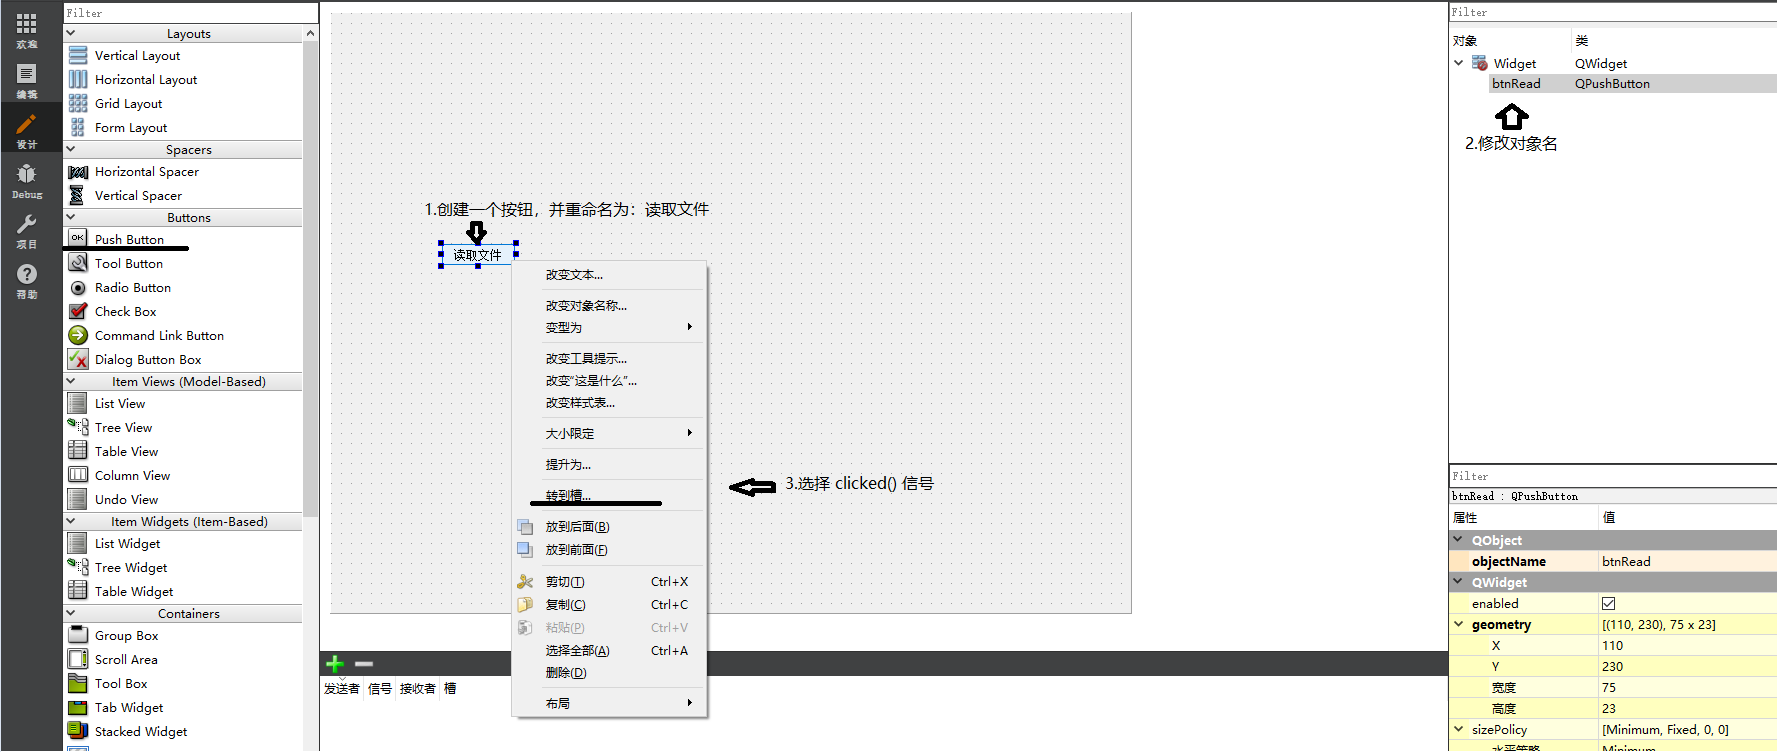This screenshot has height=752, width=1777.
Task: Collapse the Containers category
Action: pyautogui.click(x=71, y=613)
